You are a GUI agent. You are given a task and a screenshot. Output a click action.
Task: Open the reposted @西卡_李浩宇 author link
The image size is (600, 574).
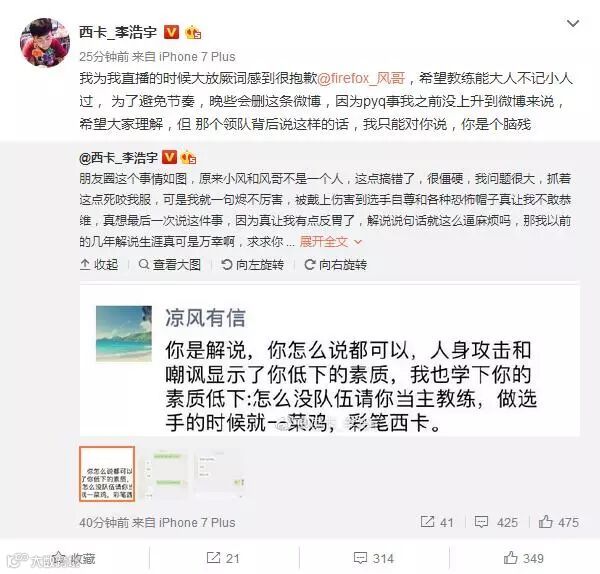click(118, 157)
